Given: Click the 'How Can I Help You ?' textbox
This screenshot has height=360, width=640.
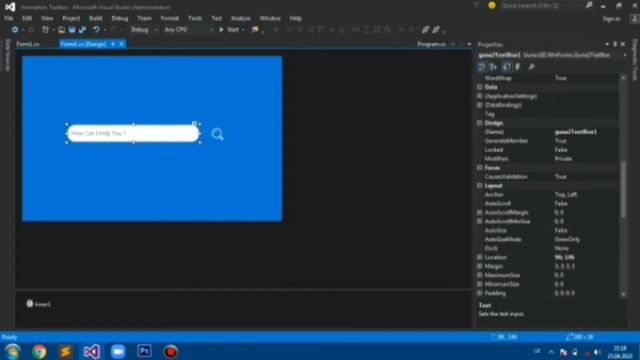Looking at the screenshot, I should (x=133, y=133).
